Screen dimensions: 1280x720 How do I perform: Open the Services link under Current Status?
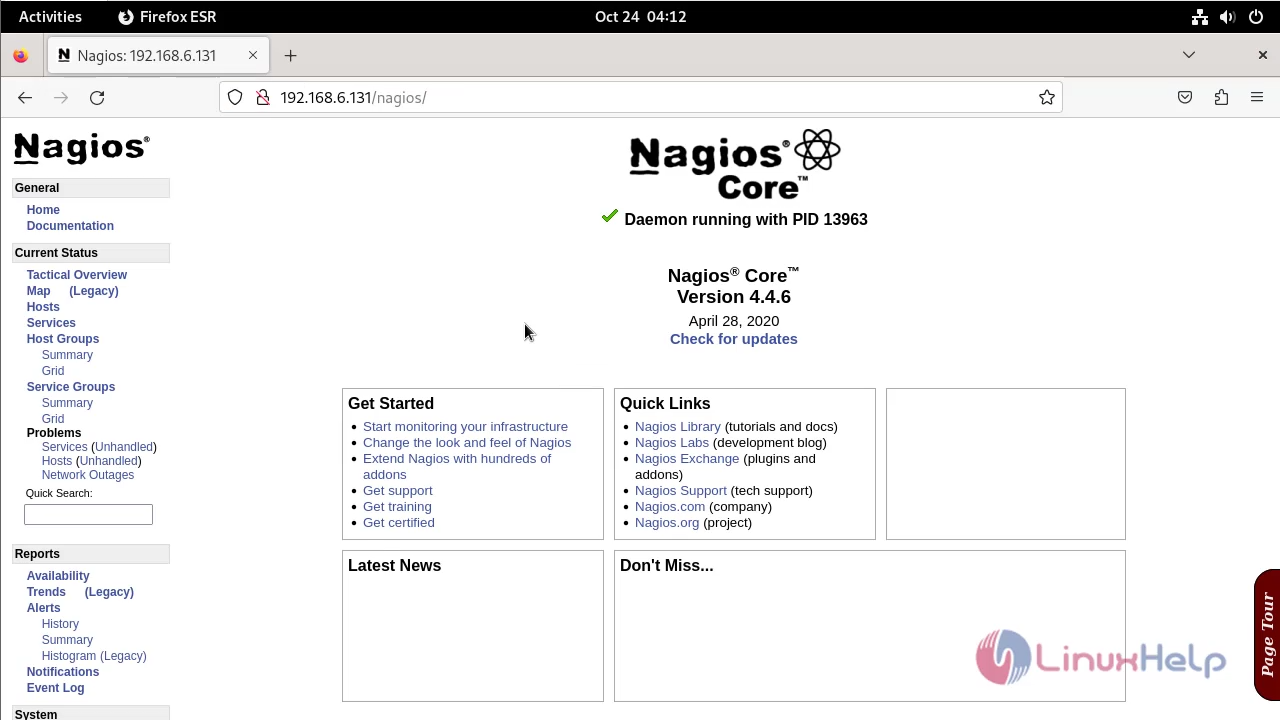pyautogui.click(x=51, y=323)
